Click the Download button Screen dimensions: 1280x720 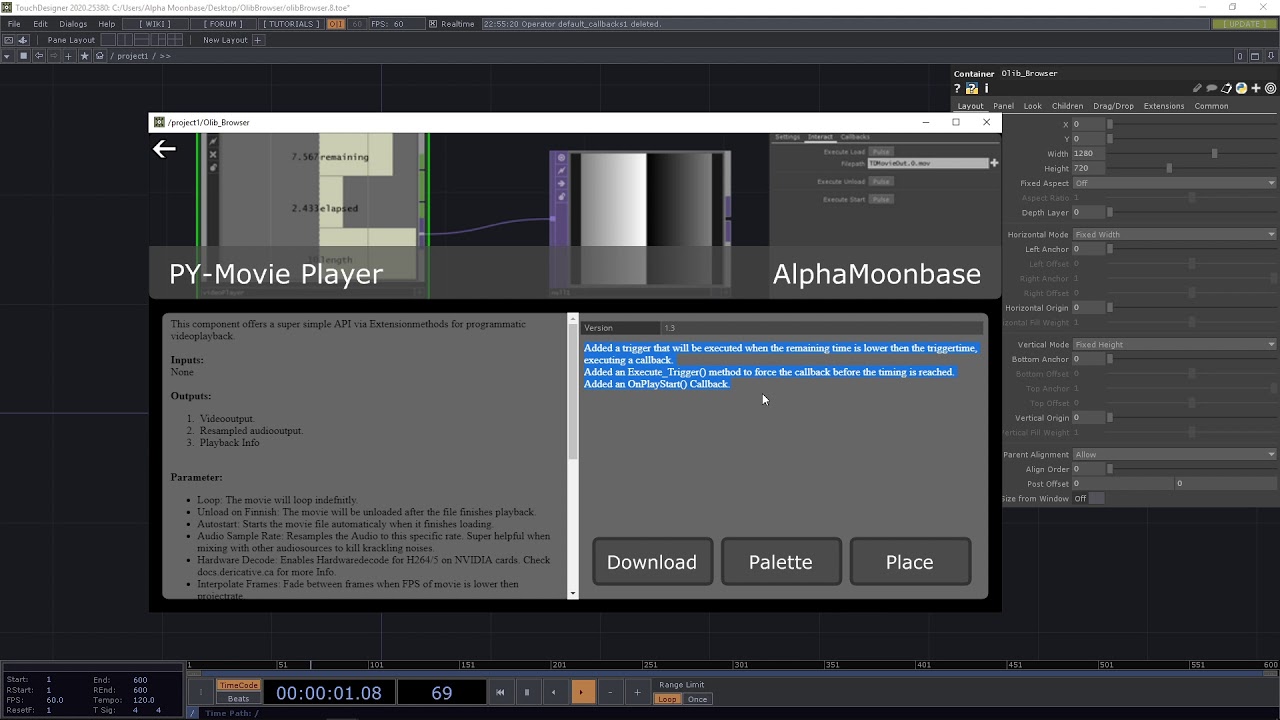[x=652, y=562]
